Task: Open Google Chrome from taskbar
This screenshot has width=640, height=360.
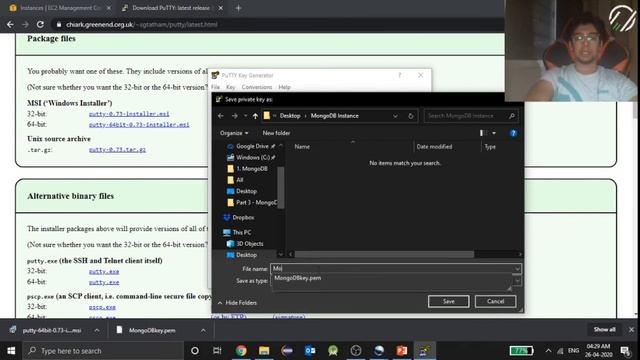Action: 241,351
